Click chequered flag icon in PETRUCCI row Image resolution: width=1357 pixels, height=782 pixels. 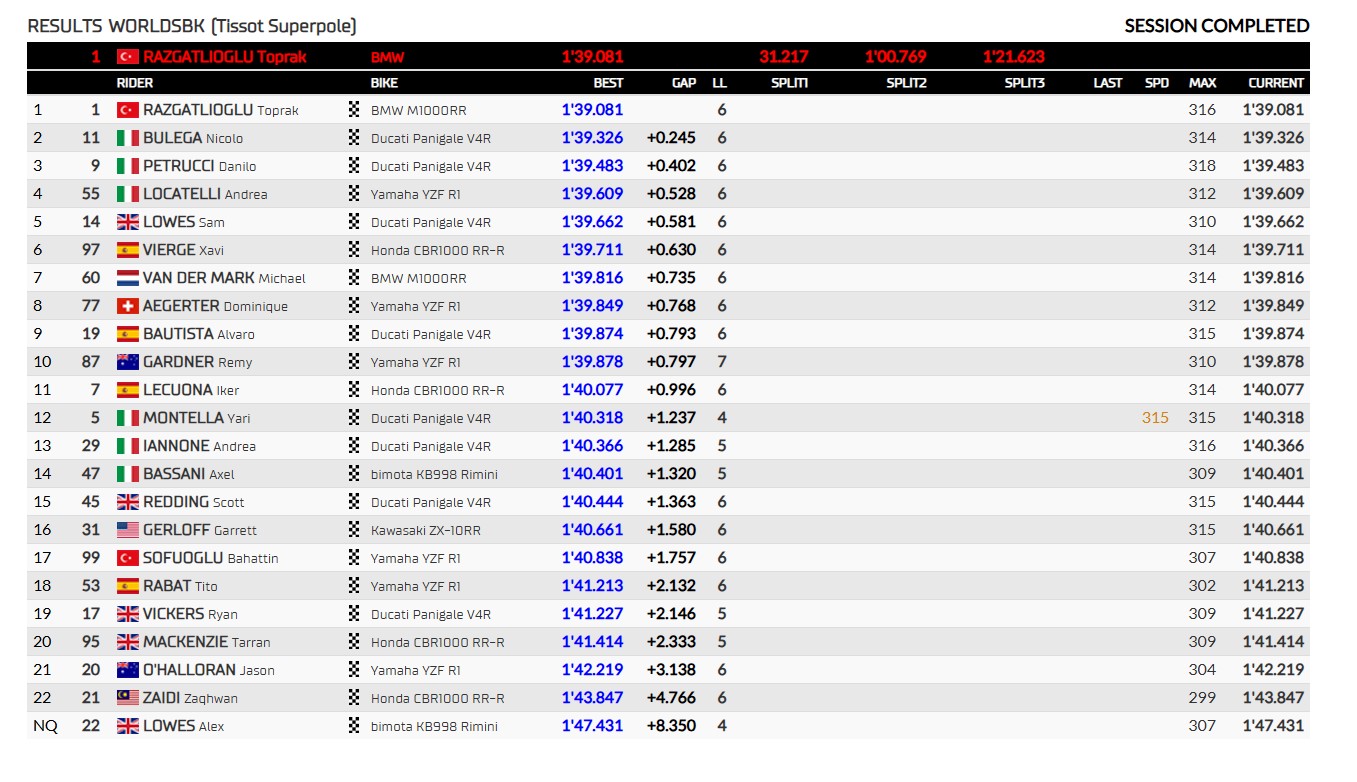point(353,166)
